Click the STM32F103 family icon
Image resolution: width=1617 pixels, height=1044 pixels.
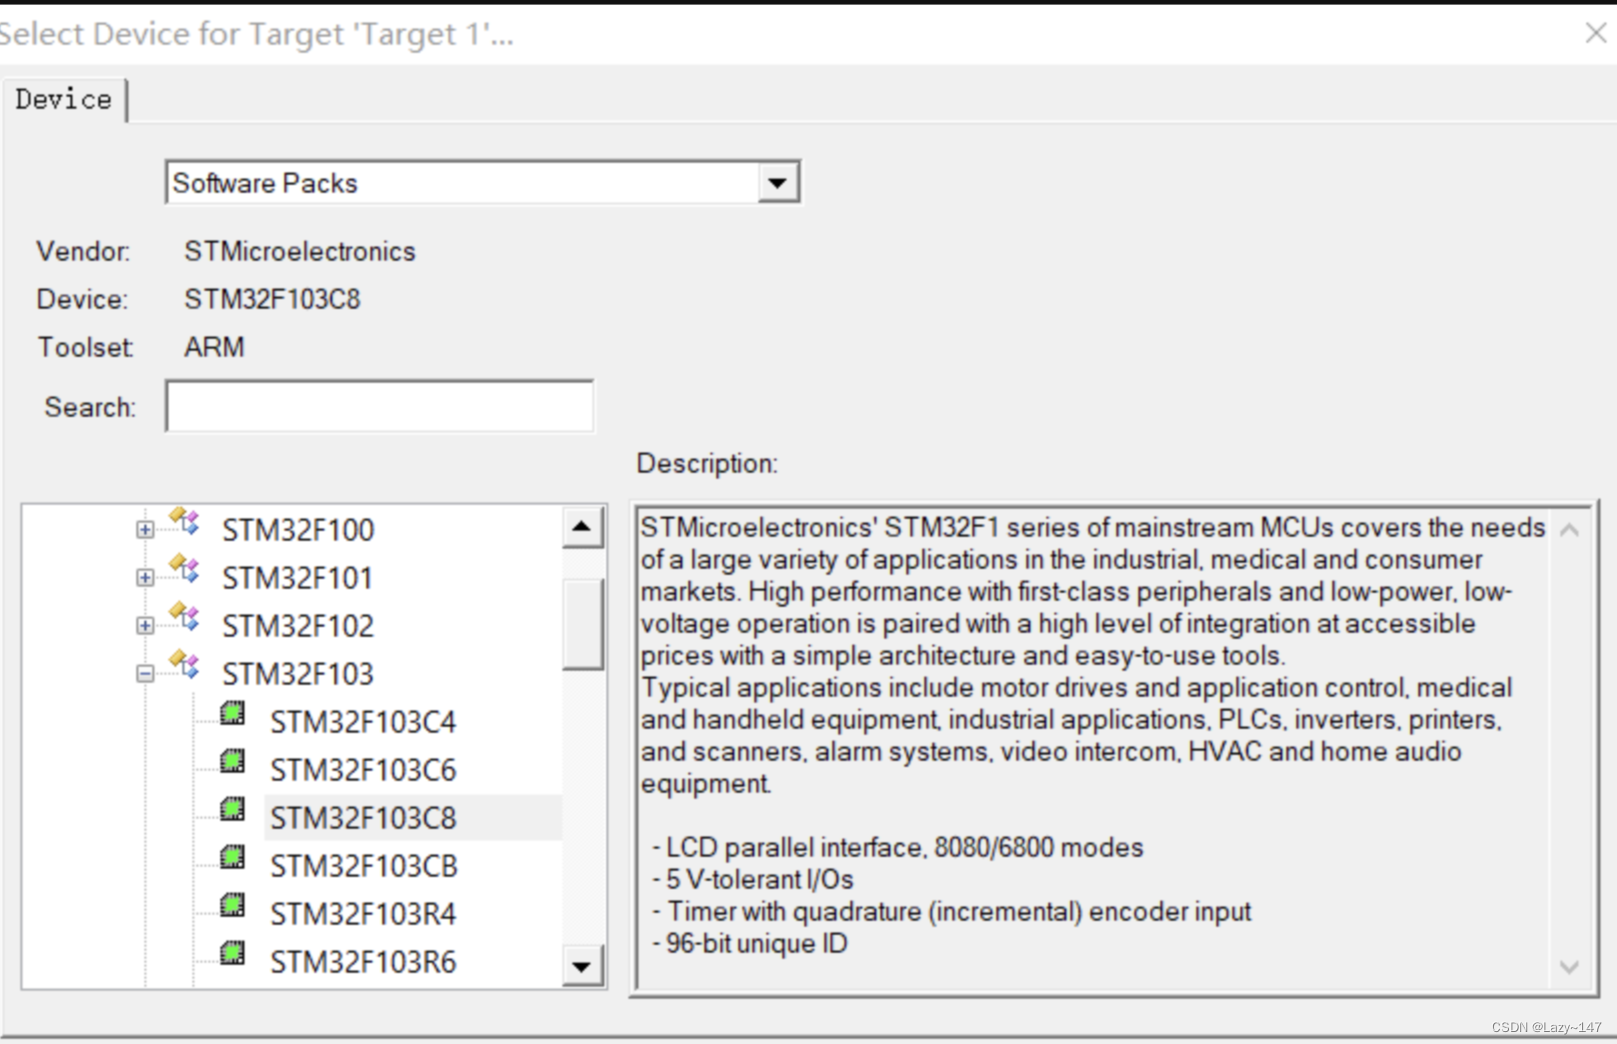[184, 665]
